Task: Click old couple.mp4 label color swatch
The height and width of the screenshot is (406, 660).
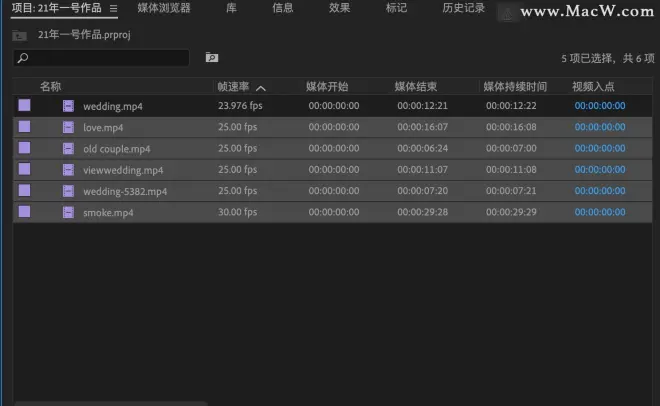Action: coord(24,148)
